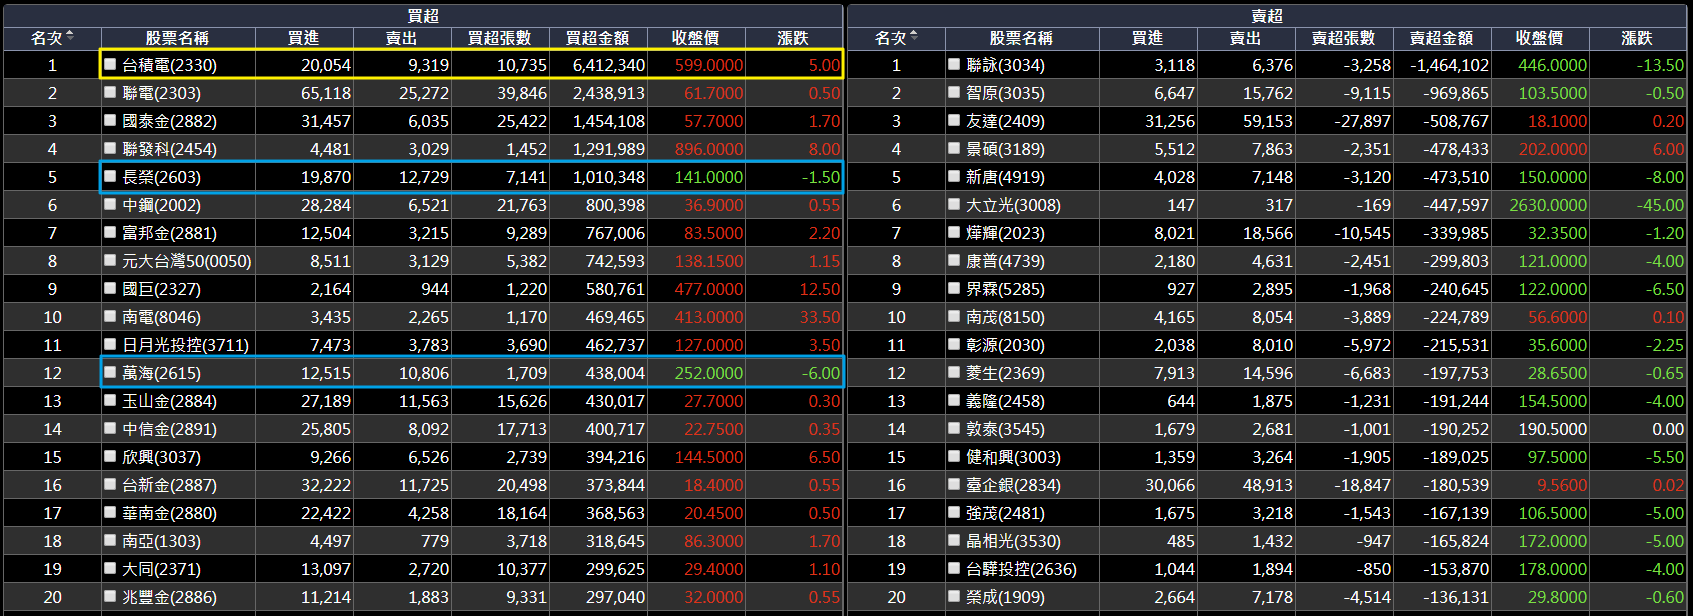Viewport: 1693px width, 616px height.
Task: Select 台新金(2887) stock name
Action: [169, 485]
